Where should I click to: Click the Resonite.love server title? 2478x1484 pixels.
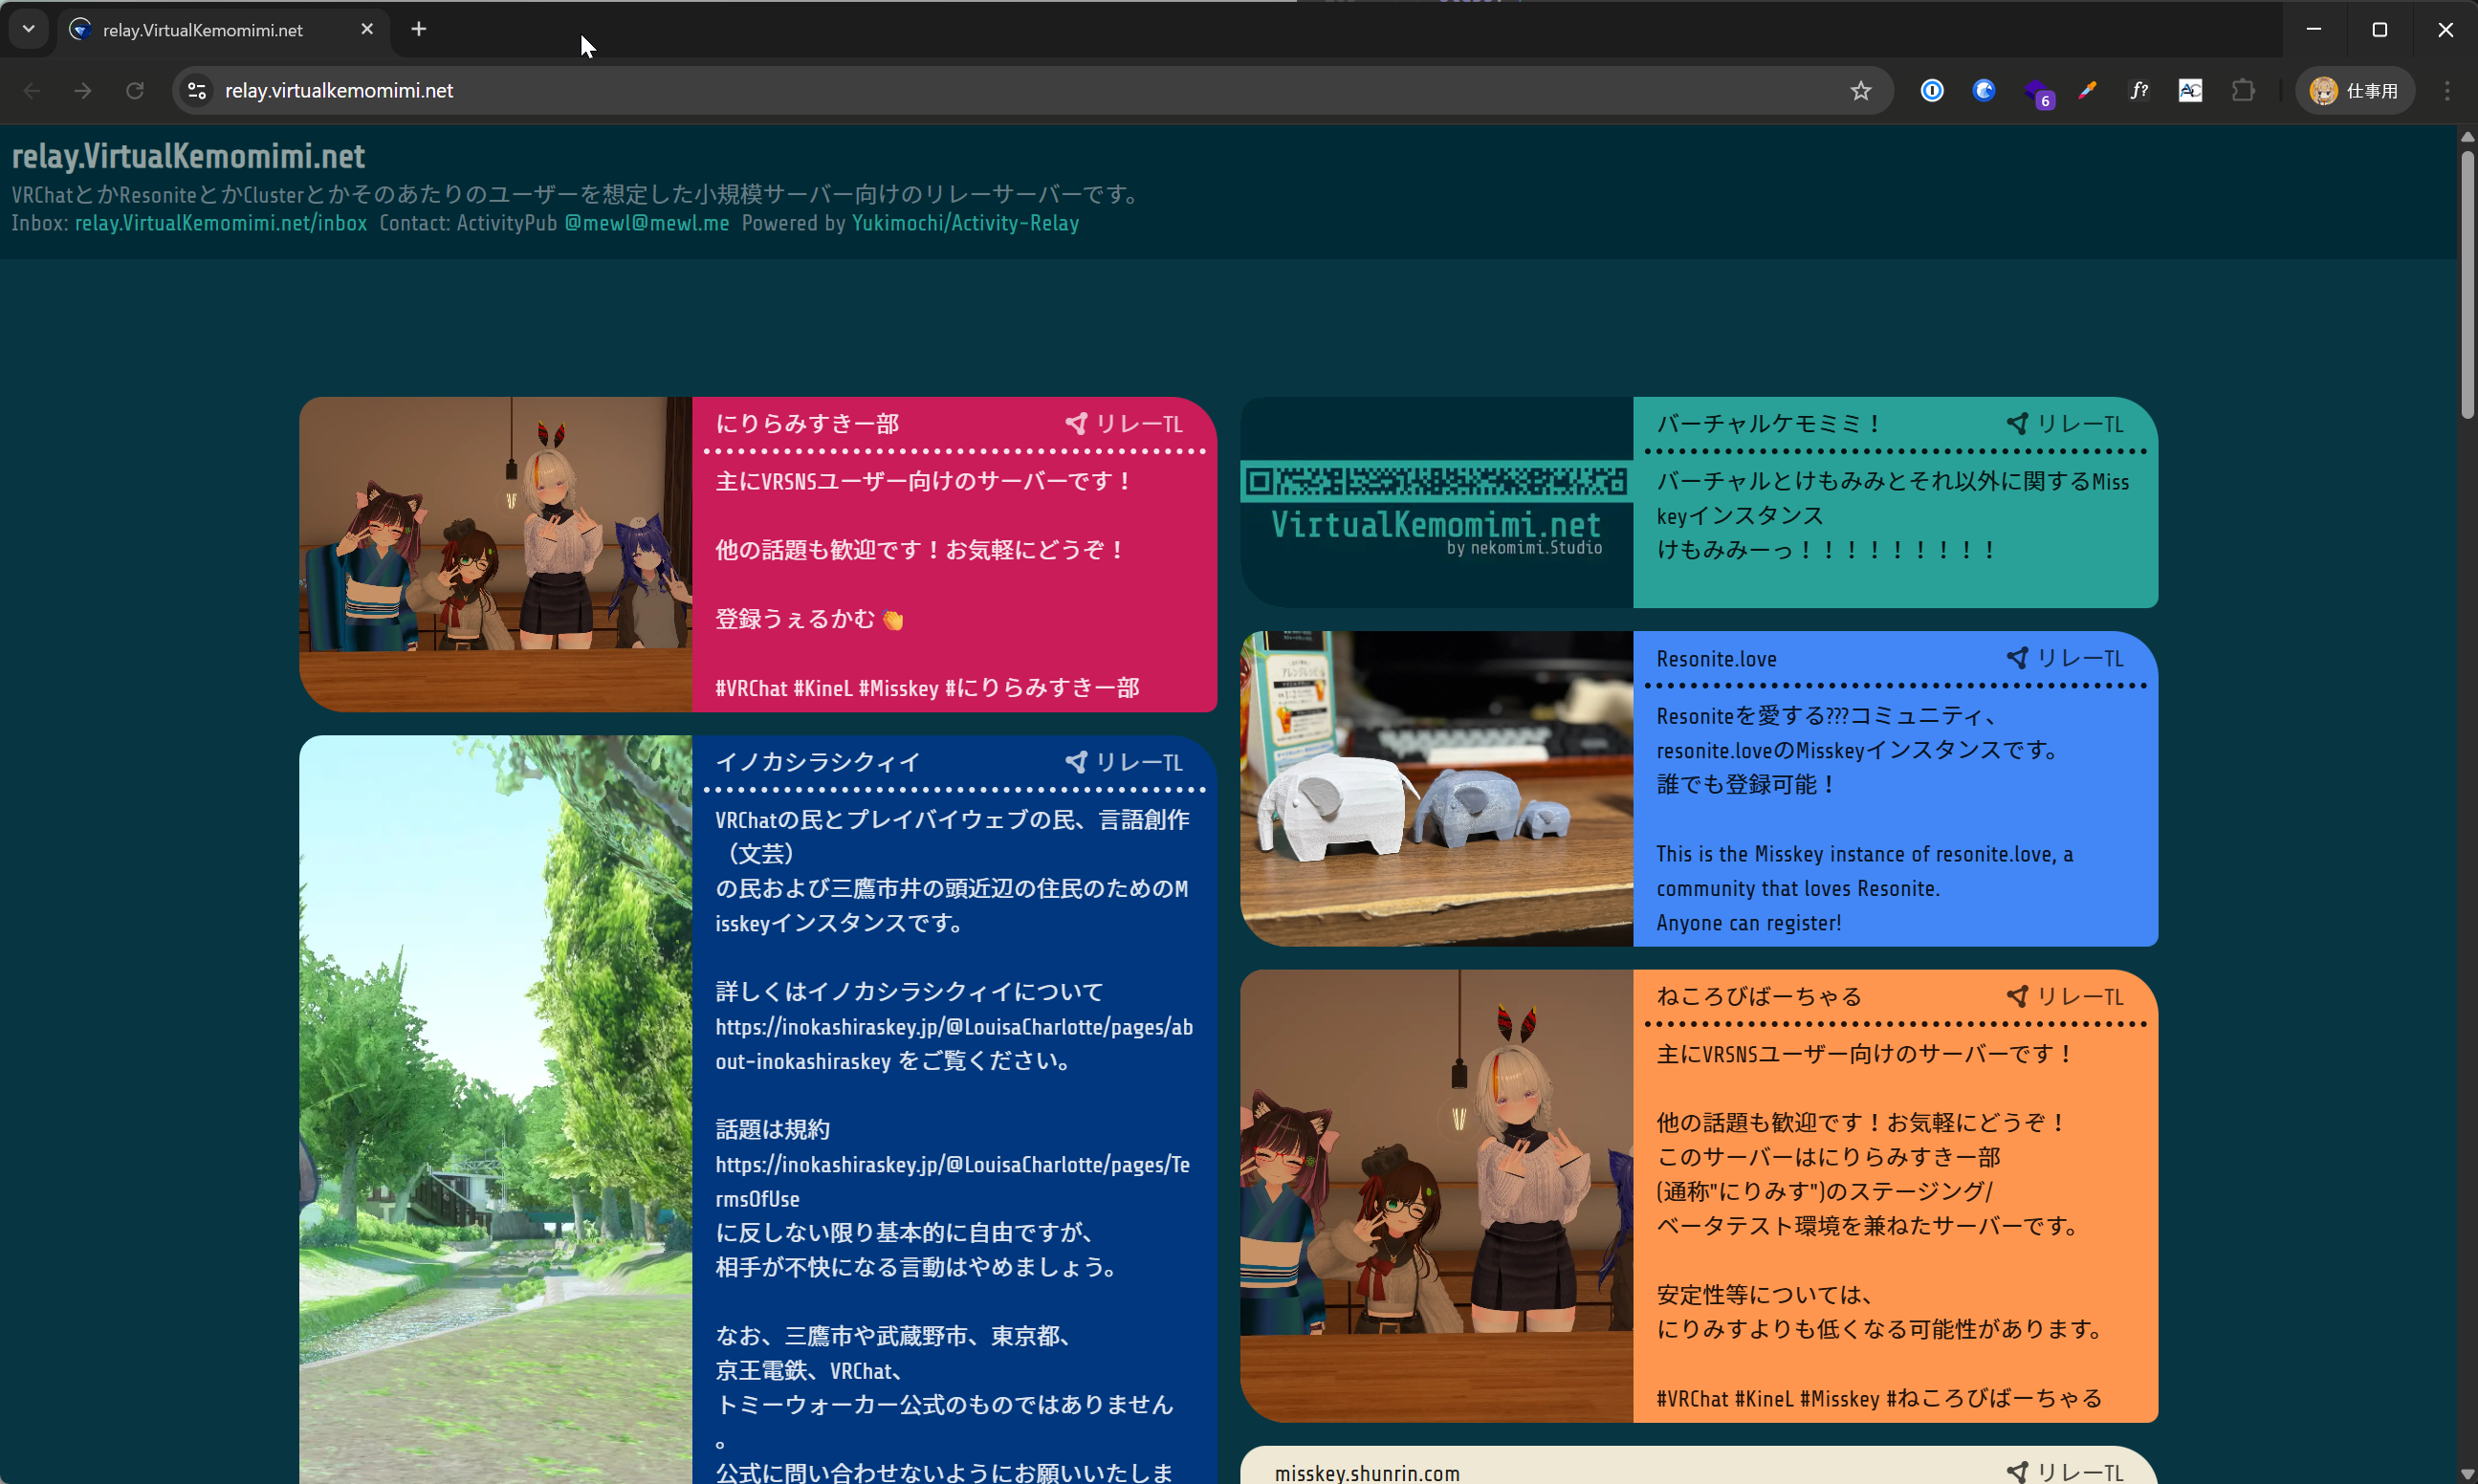coord(1716,659)
